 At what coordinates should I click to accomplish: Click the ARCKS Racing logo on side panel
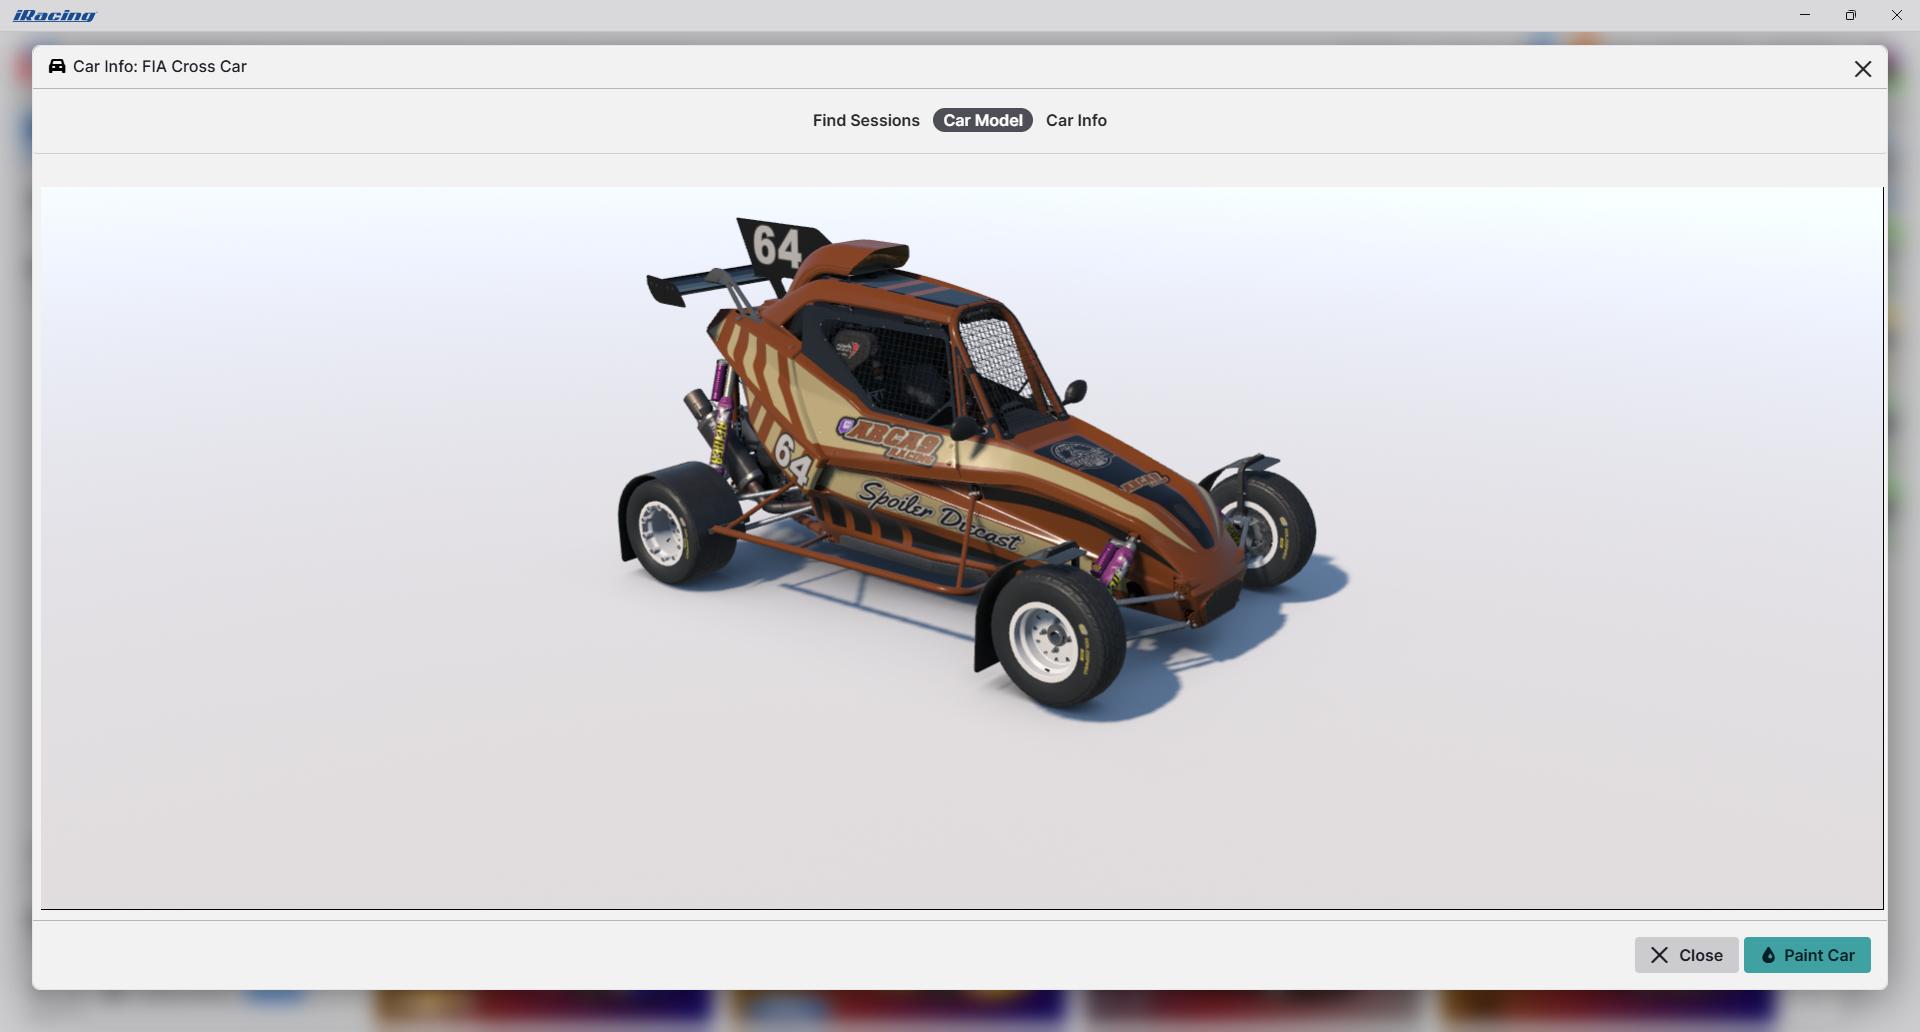click(890, 440)
